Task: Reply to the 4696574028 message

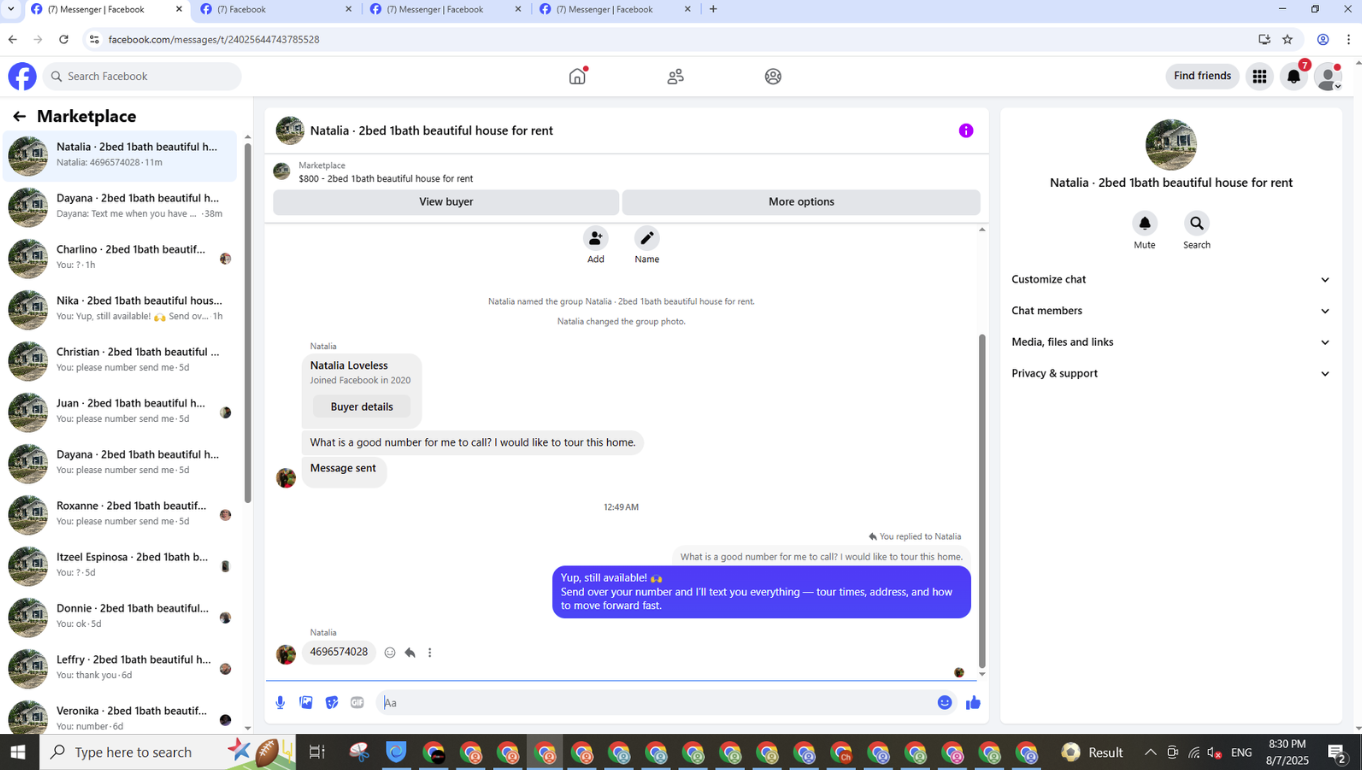Action: click(x=410, y=653)
